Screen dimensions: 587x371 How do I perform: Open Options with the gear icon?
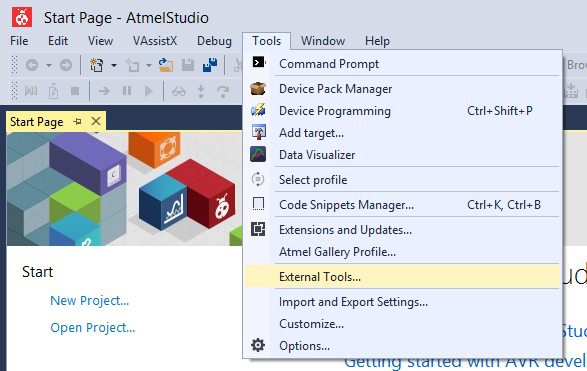pyautogui.click(x=258, y=345)
